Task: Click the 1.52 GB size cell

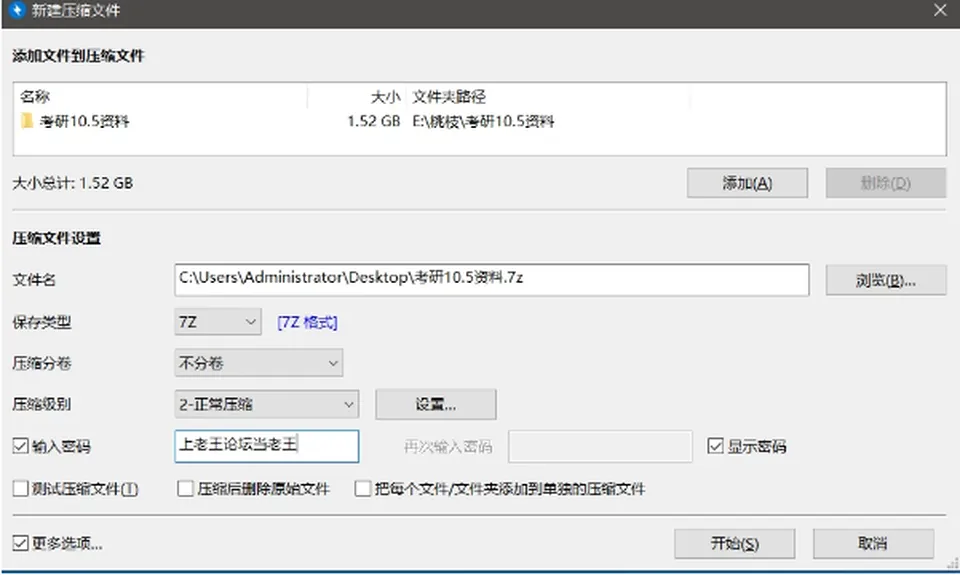Action: pos(373,121)
